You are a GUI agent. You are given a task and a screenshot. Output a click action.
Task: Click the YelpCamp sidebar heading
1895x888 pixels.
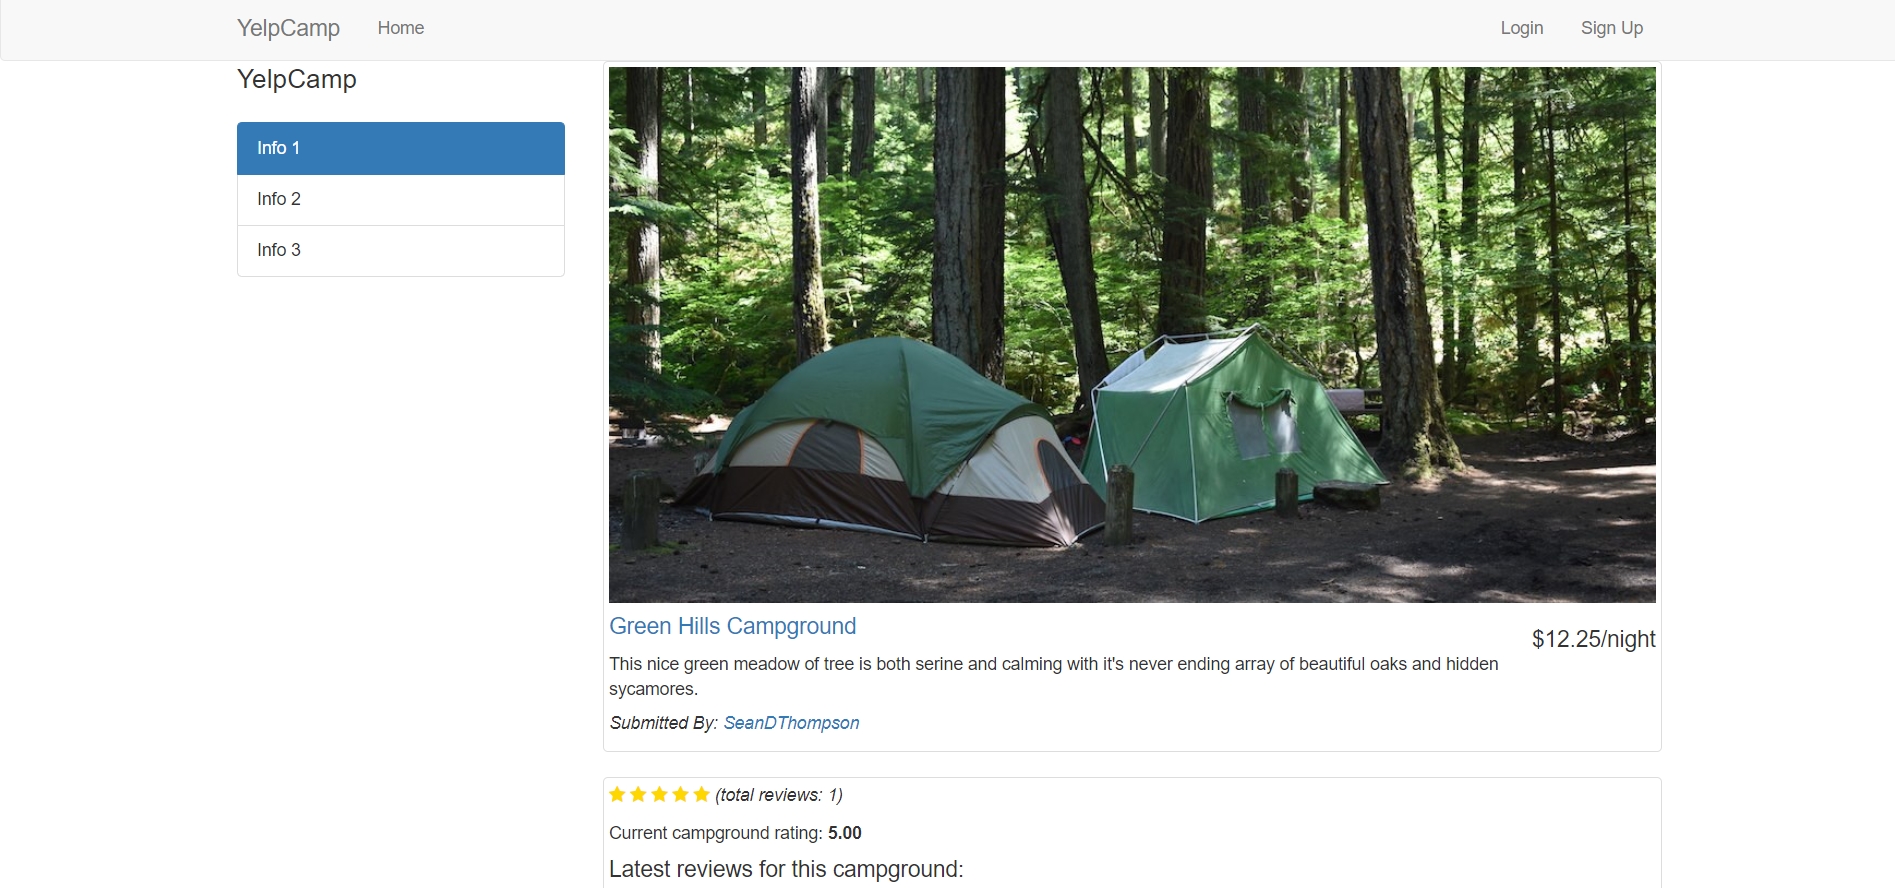tap(297, 79)
